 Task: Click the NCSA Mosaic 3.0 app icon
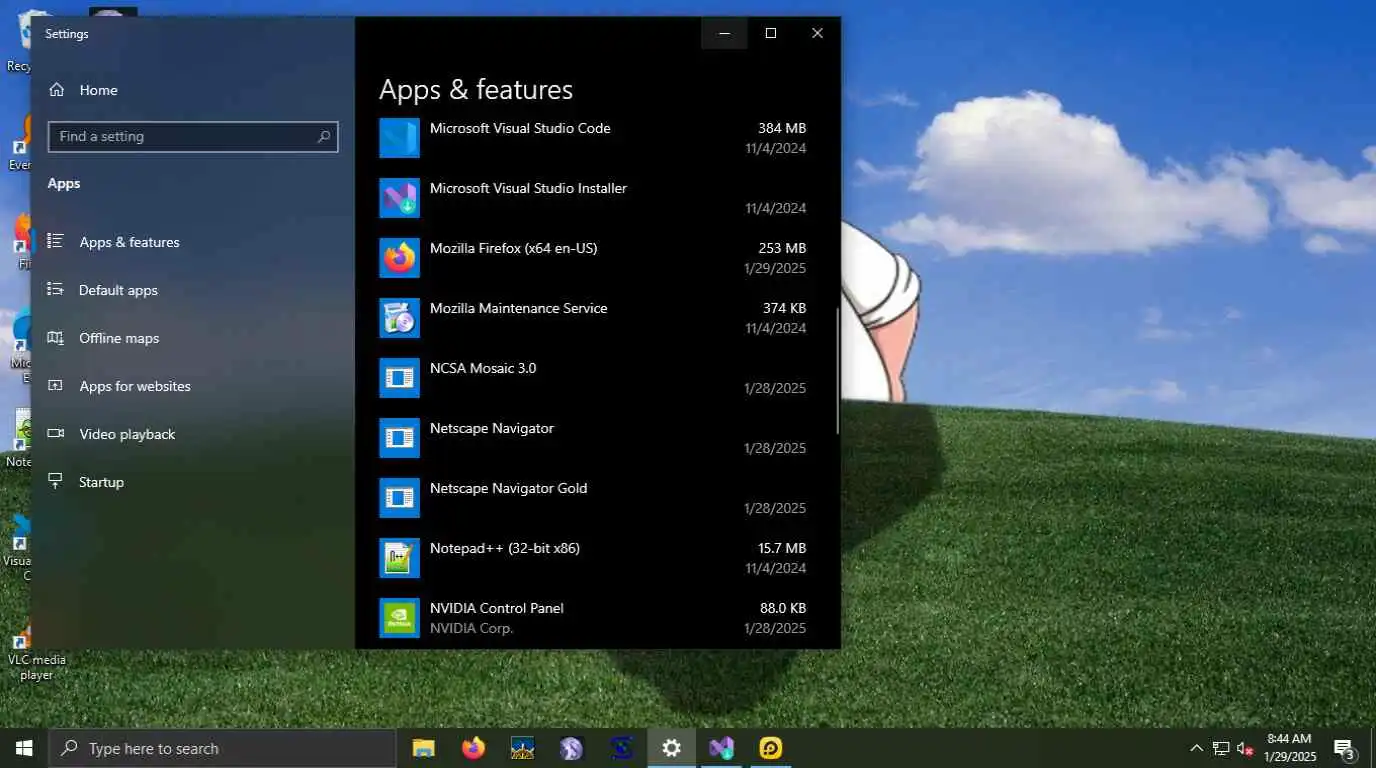pyautogui.click(x=399, y=378)
